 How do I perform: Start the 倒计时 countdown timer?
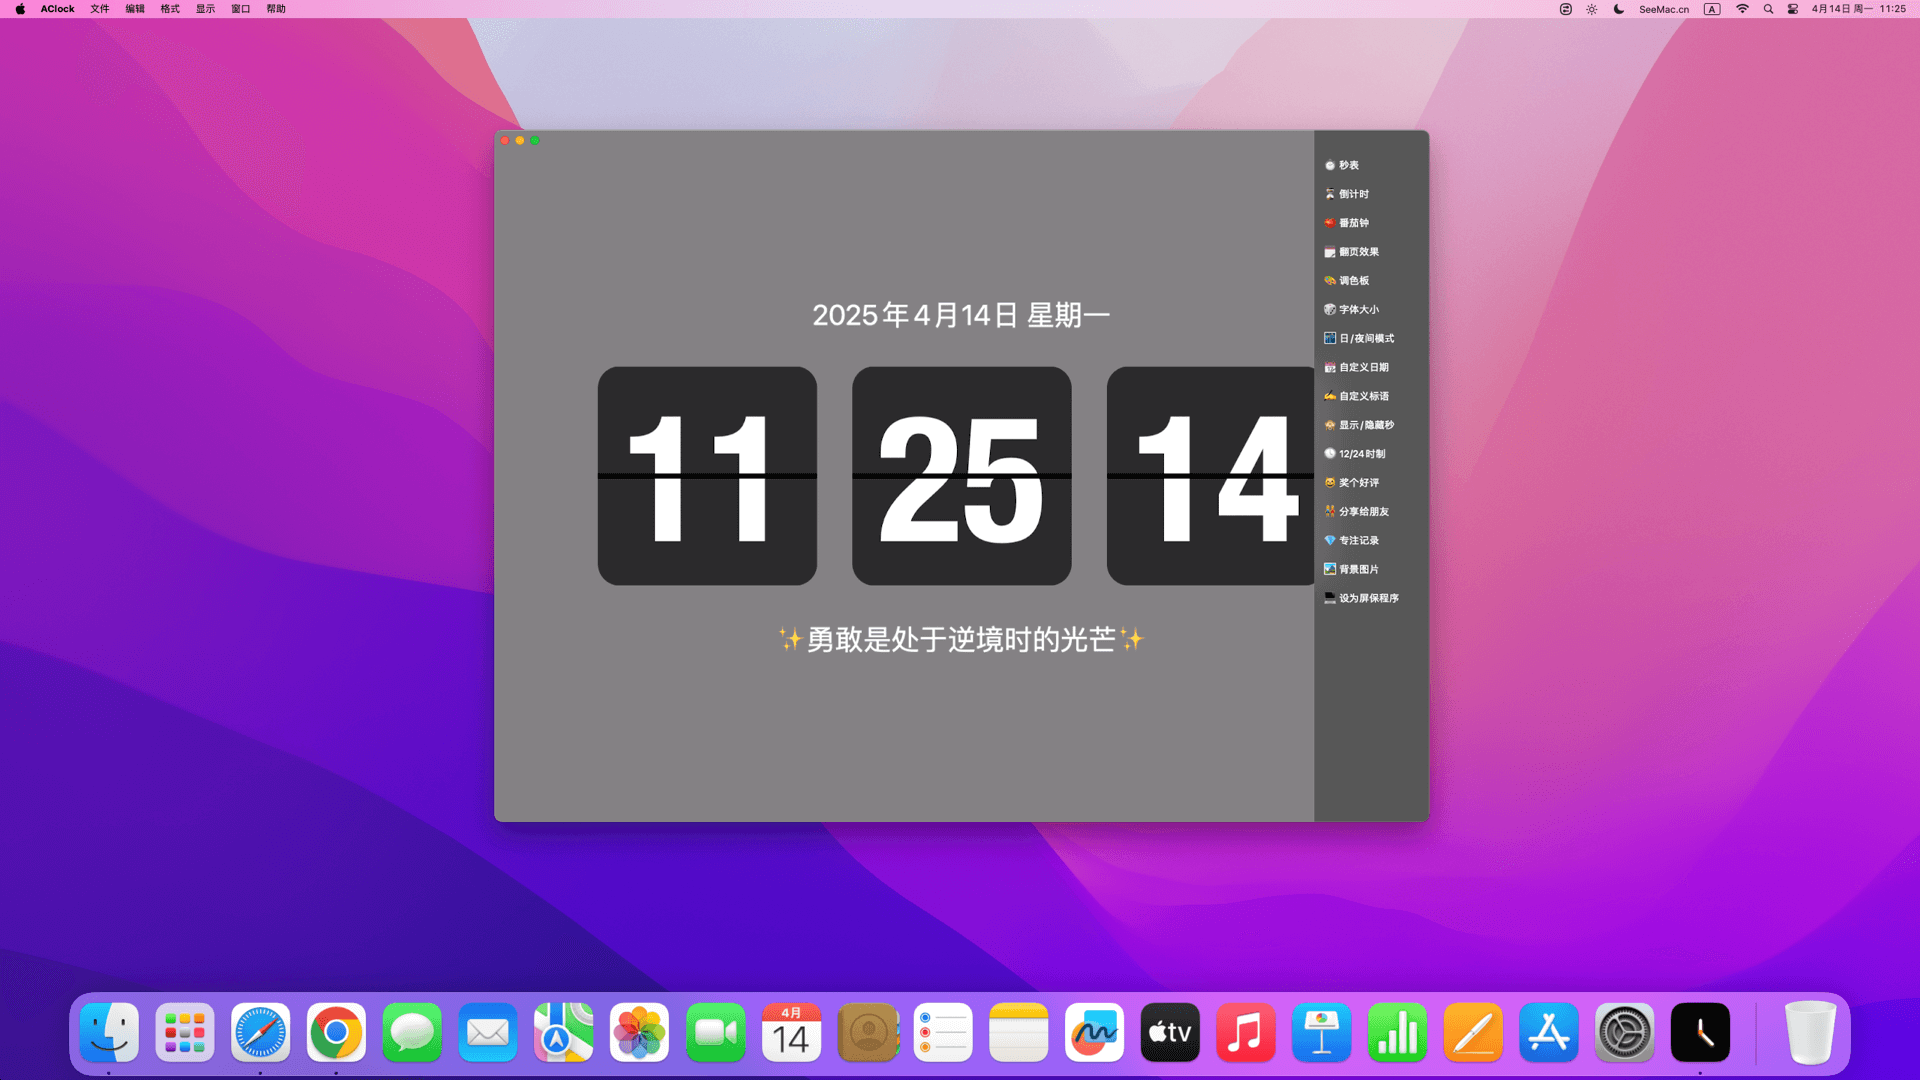(x=1353, y=194)
